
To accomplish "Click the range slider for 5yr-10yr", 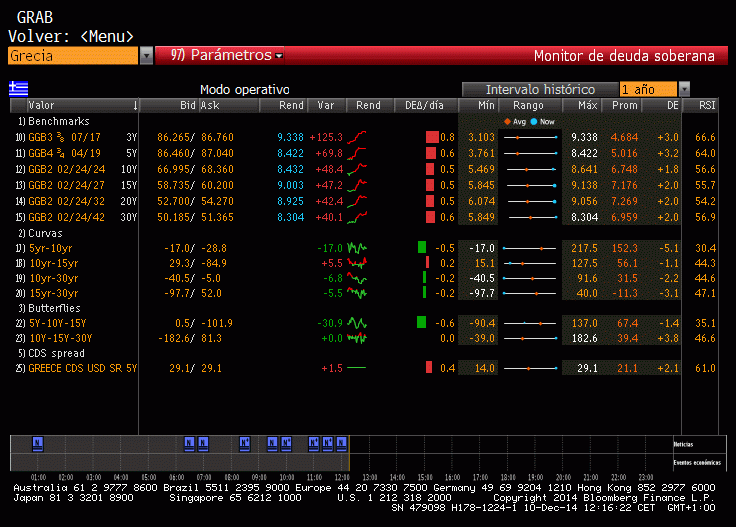I will 529,248.
